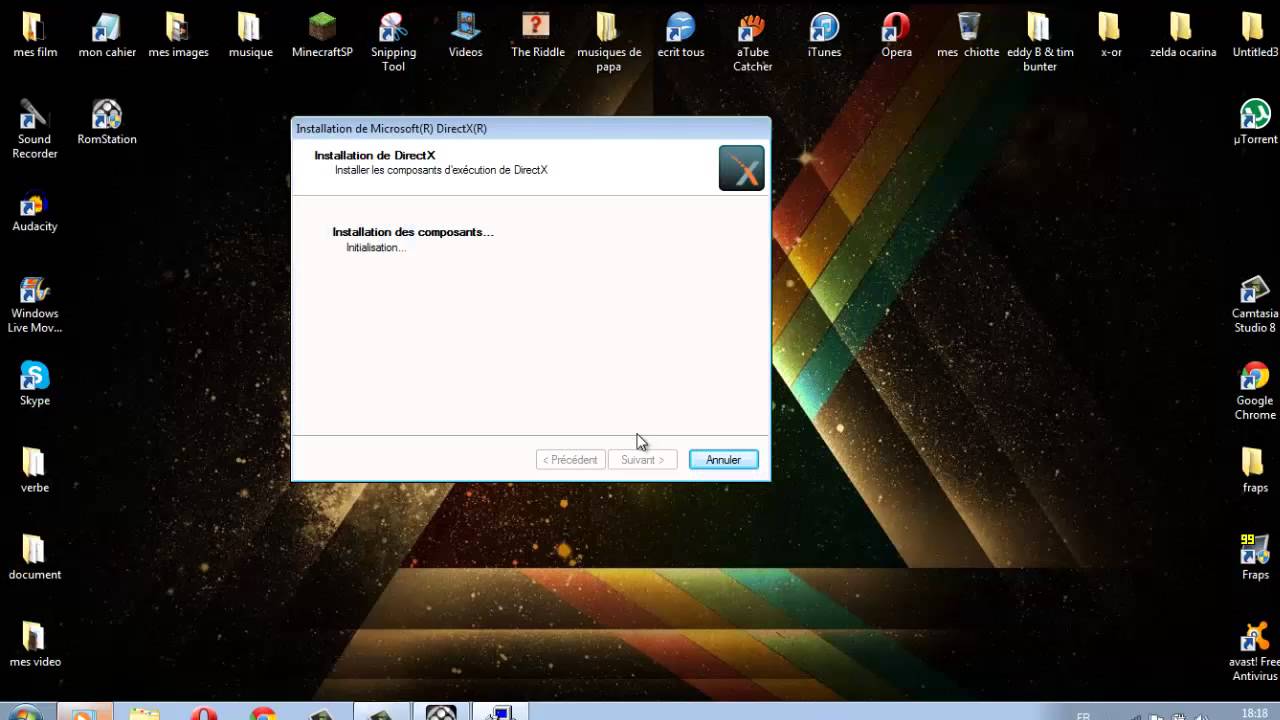The width and height of the screenshot is (1280, 720).
Task: Select the Sound Recorder desktop shortcut
Action: click(35, 128)
